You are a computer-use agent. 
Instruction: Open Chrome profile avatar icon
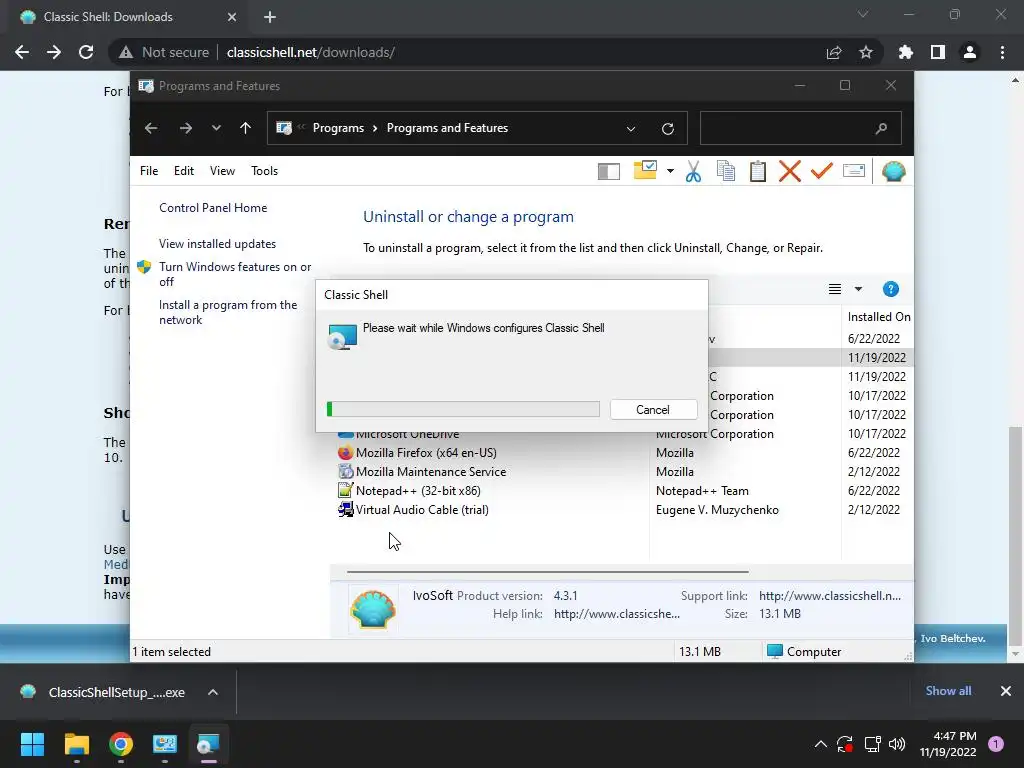tap(970, 52)
